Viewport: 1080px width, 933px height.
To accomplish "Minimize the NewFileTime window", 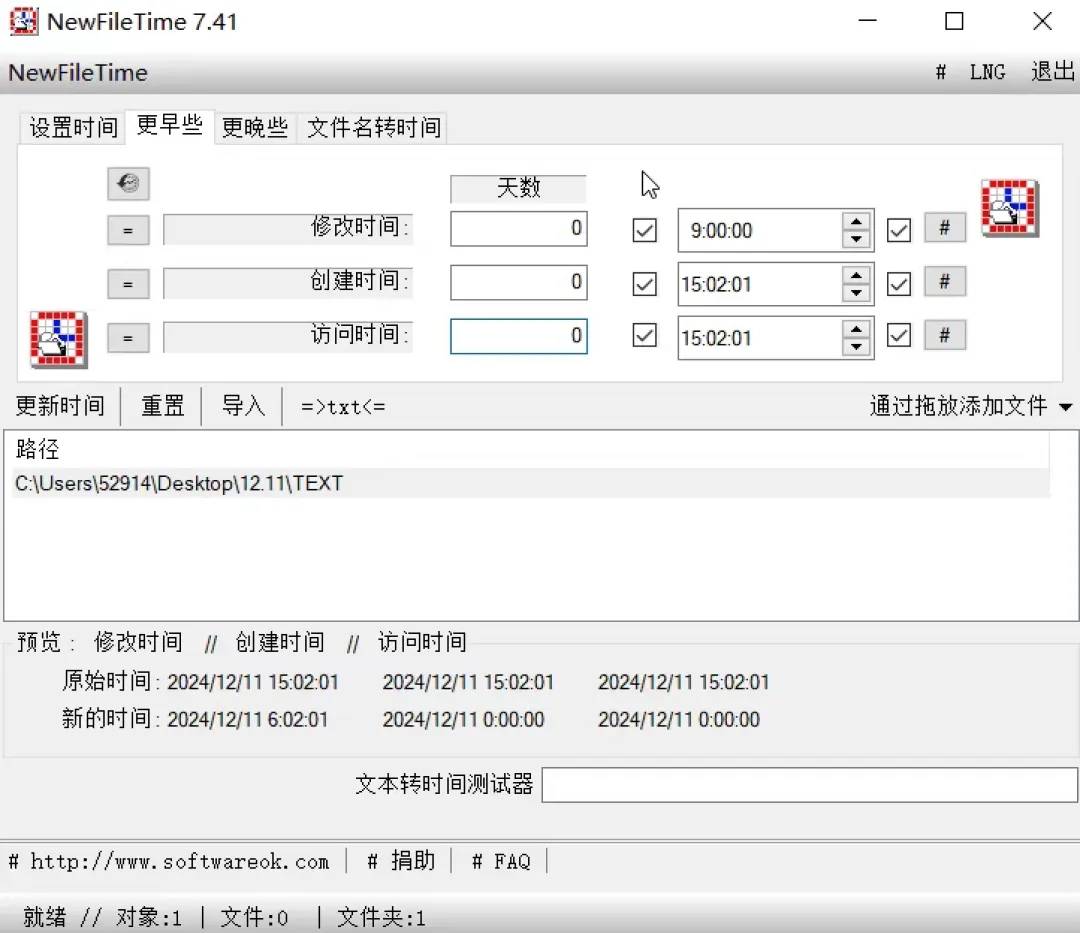I will coord(868,21).
